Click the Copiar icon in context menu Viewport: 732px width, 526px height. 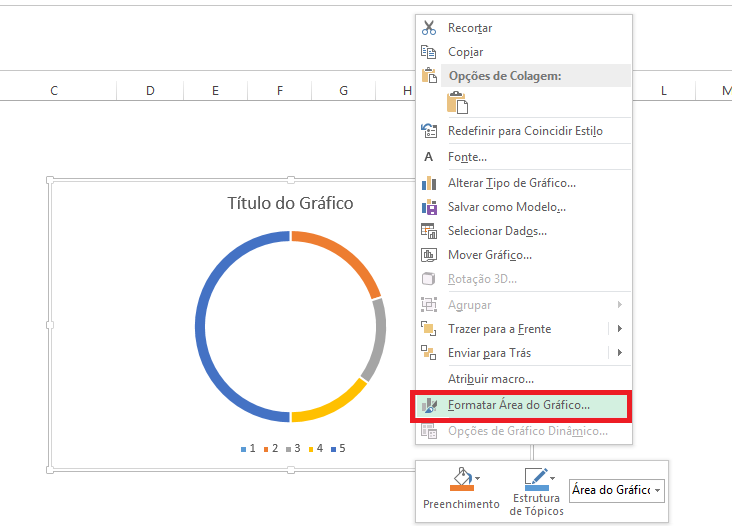429,52
